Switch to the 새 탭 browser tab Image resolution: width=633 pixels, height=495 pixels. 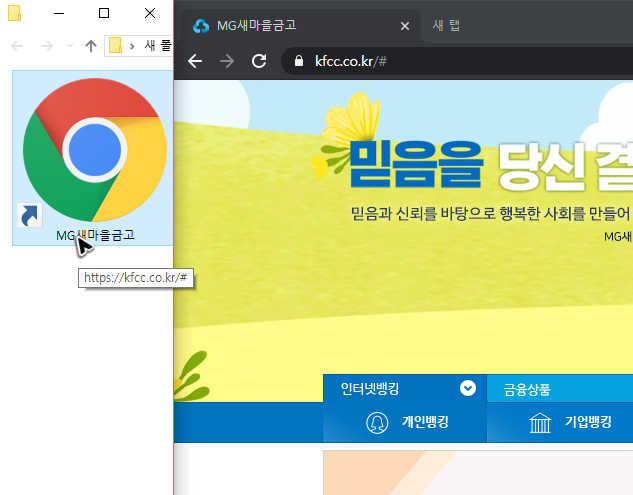446,25
